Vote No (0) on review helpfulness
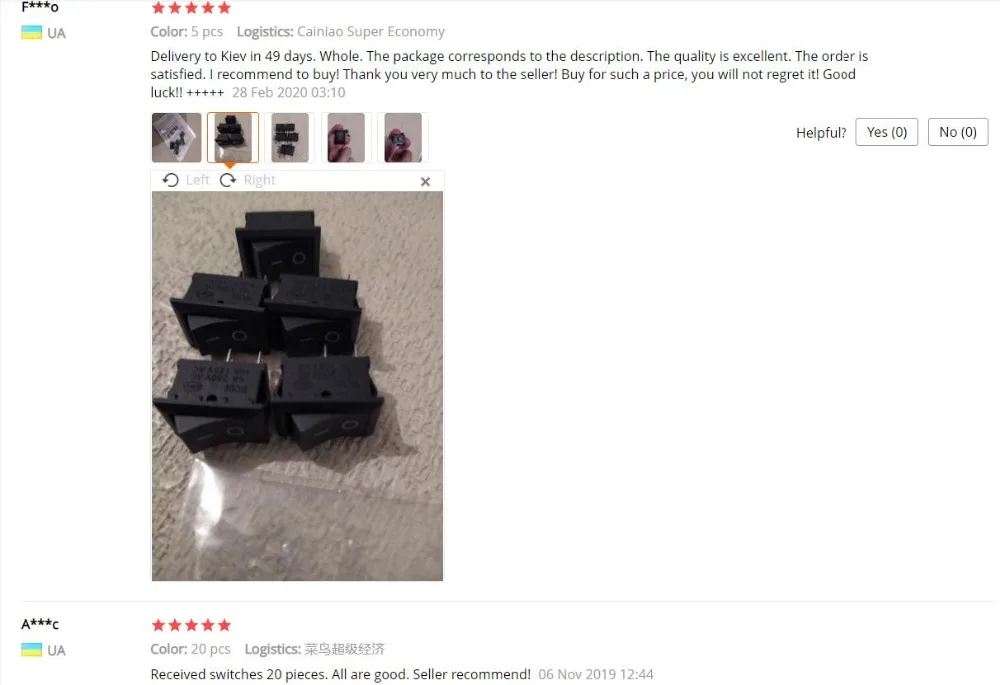Viewport: 1000px width, 685px height. (958, 132)
